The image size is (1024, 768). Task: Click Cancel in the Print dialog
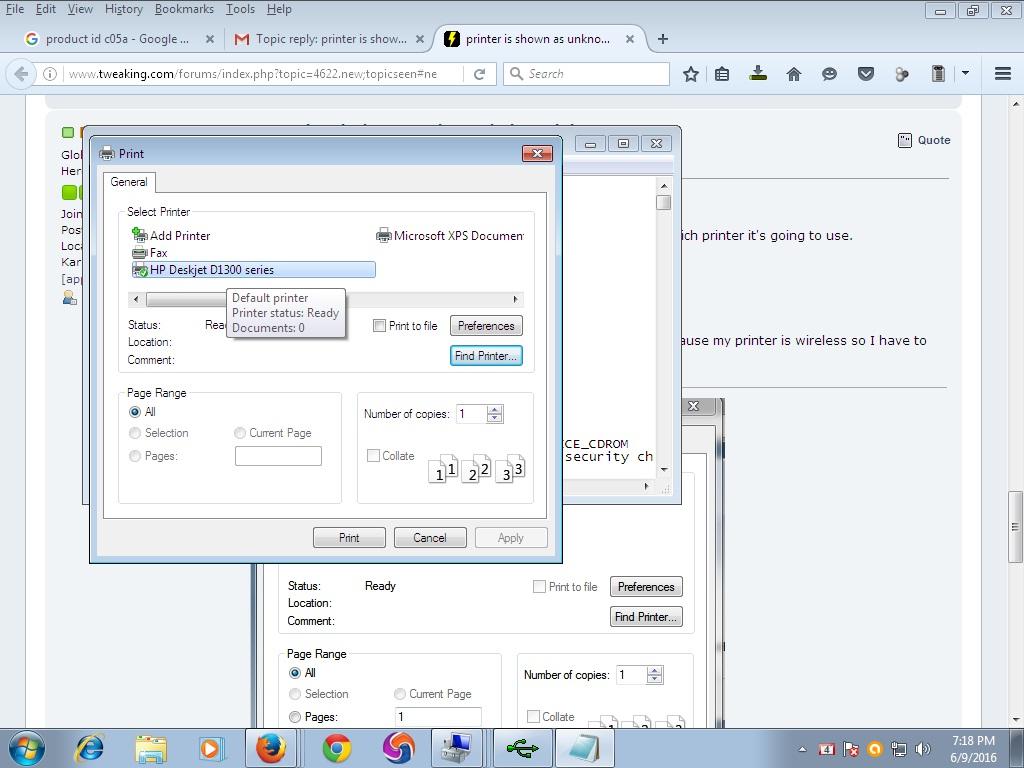click(x=430, y=537)
